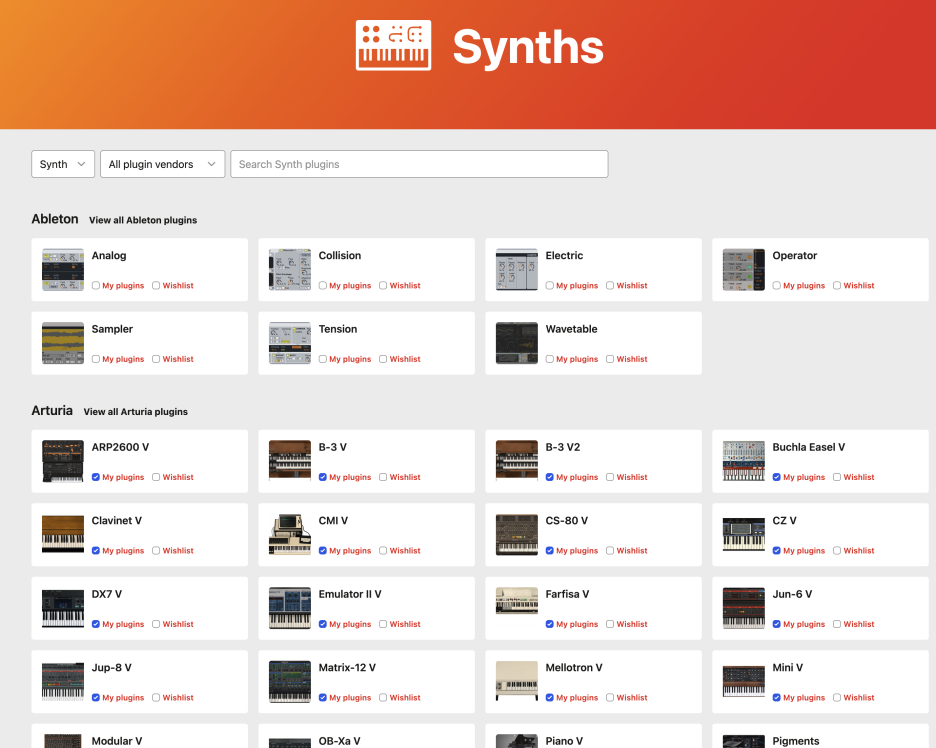Open the Farfisa V title link
This screenshot has height=748, width=936.
tap(567, 594)
